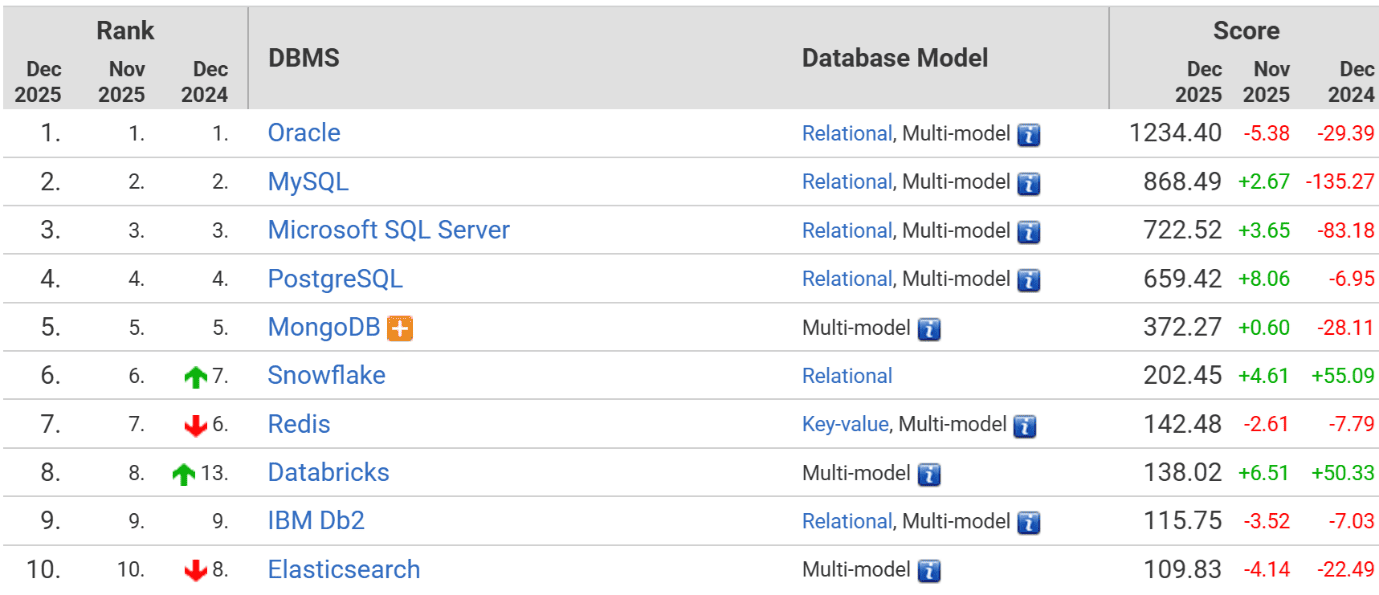Viewport: 1379px width, 595px height.
Task: Open the Databricks link
Action: (x=328, y=473)
